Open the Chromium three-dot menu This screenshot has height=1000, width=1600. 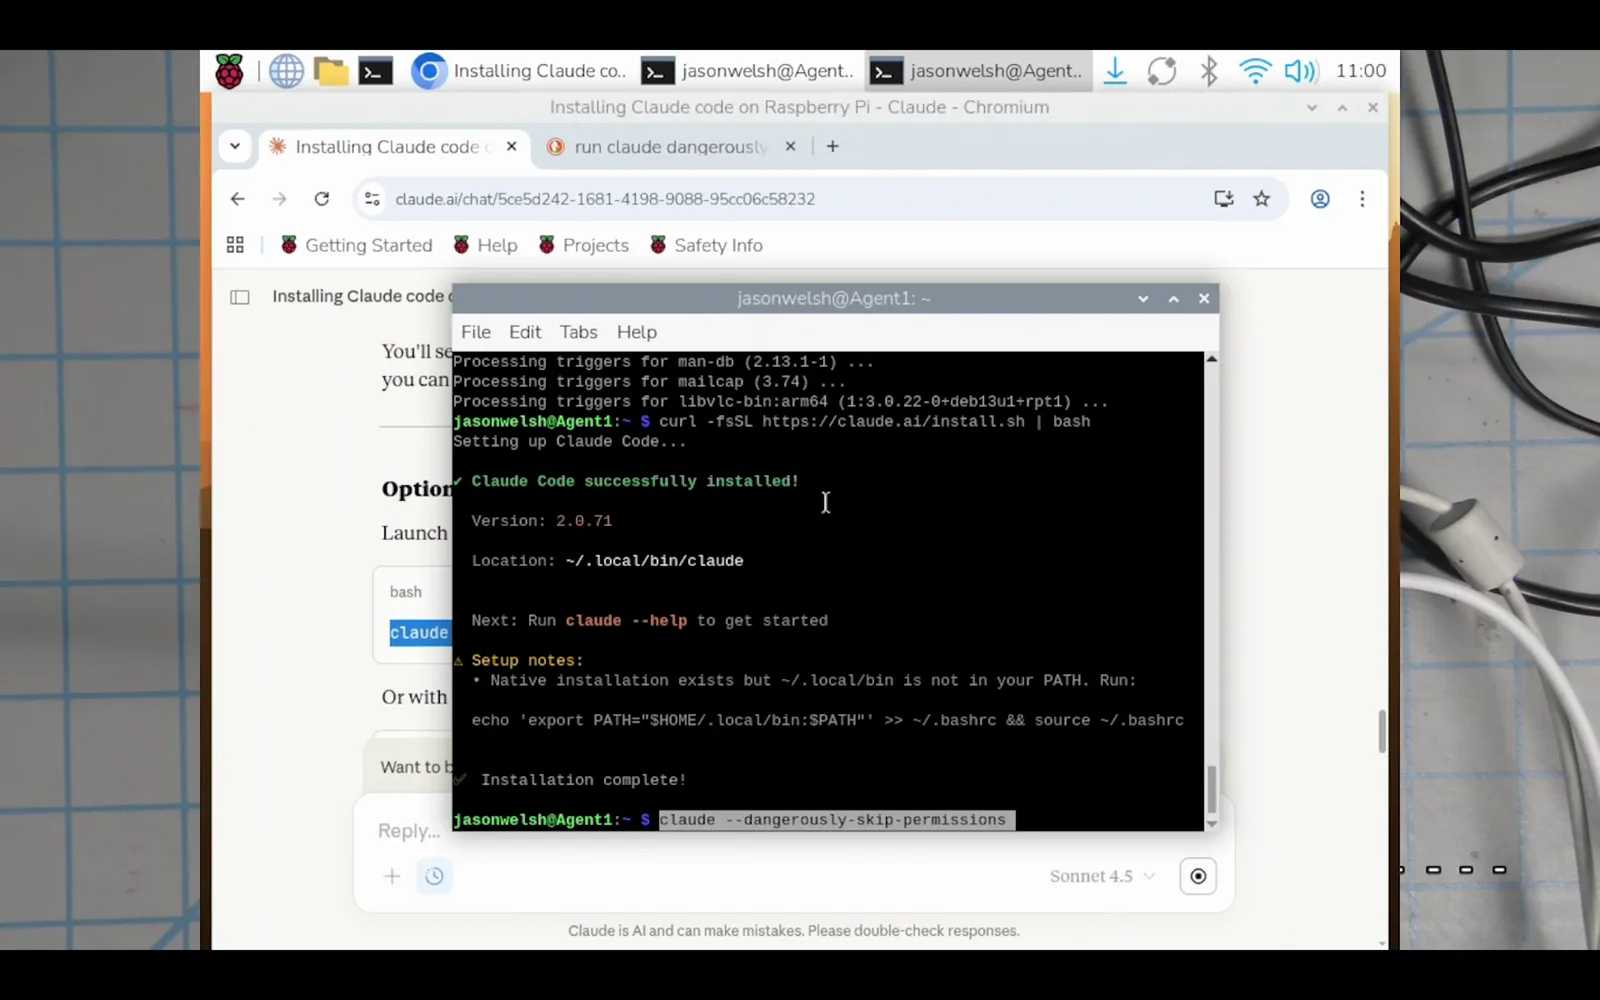[x=1362, y=199]
